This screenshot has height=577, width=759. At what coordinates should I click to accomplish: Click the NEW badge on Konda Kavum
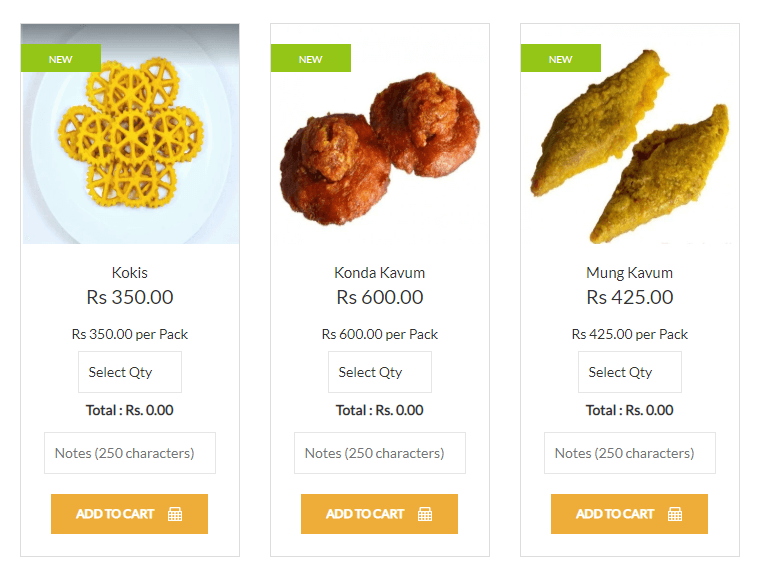(311, 59)
